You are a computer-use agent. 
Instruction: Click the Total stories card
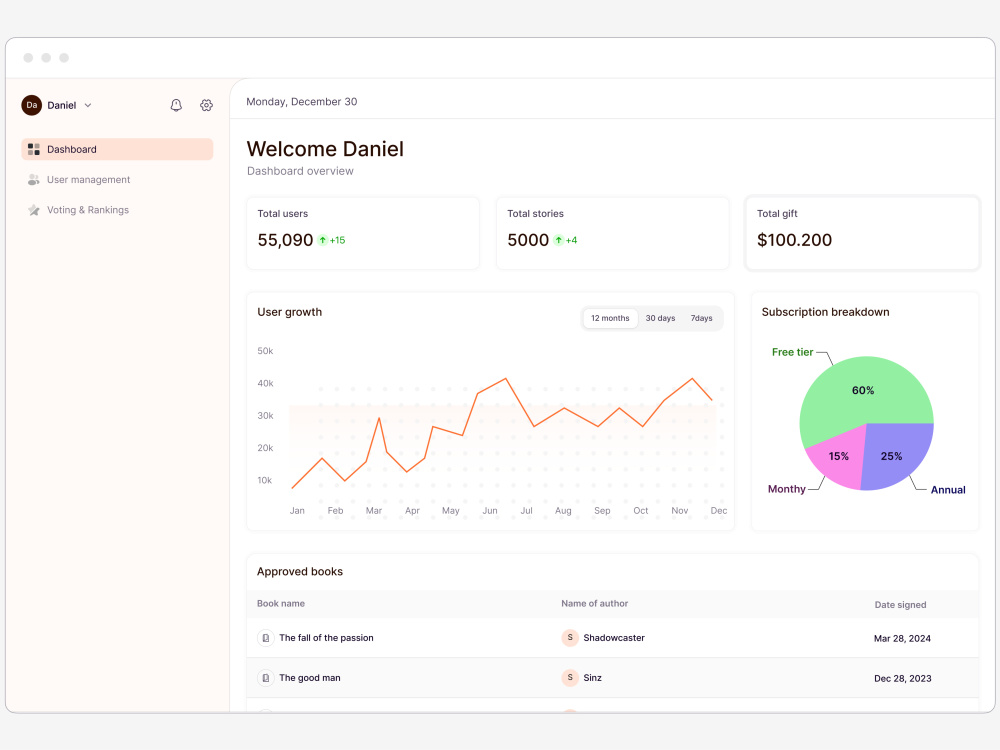pos(612,233)
